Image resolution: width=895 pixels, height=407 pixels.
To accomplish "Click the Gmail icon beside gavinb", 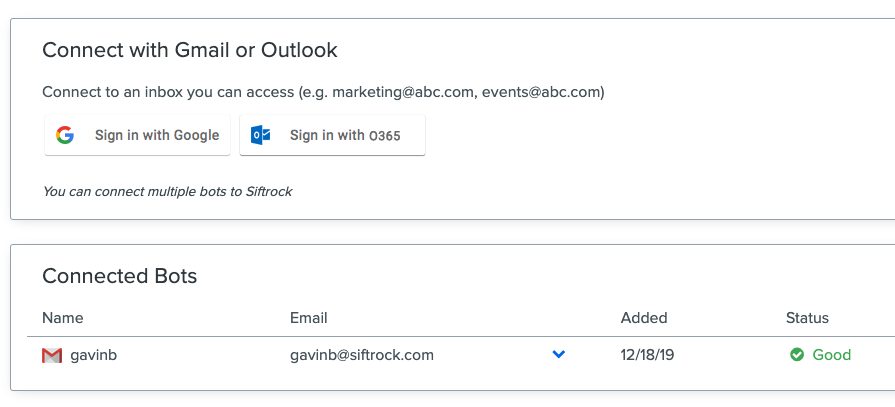I will point(52,356).
